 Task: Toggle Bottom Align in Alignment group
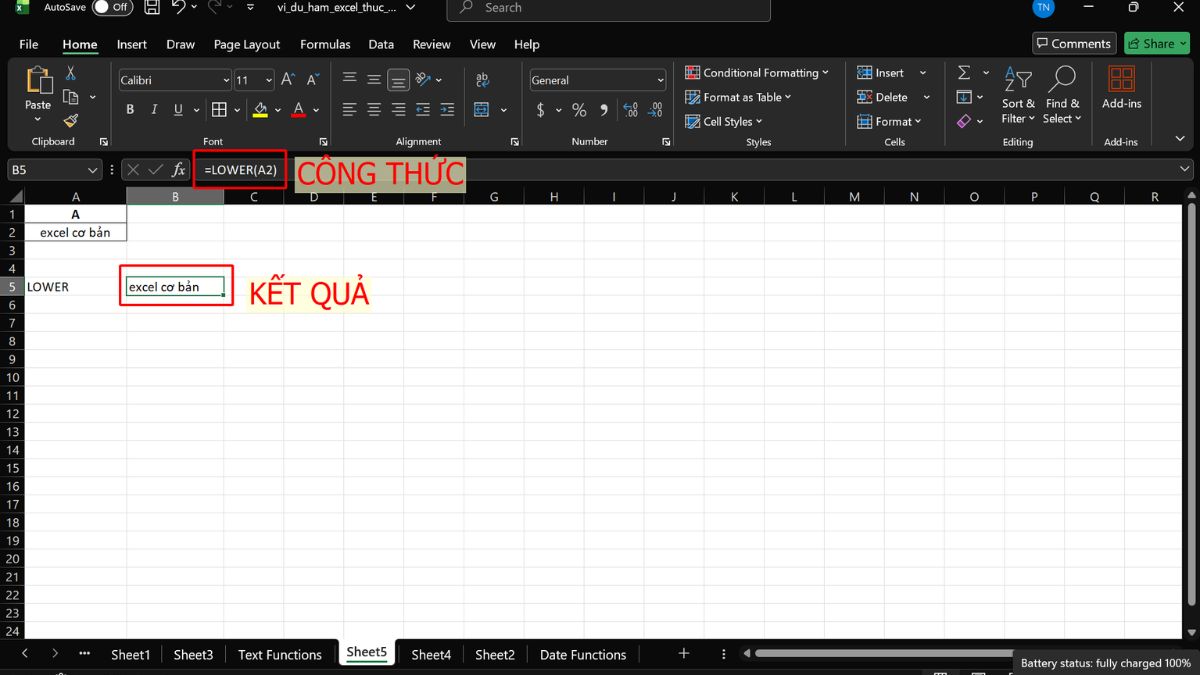(x=398, y=80)
